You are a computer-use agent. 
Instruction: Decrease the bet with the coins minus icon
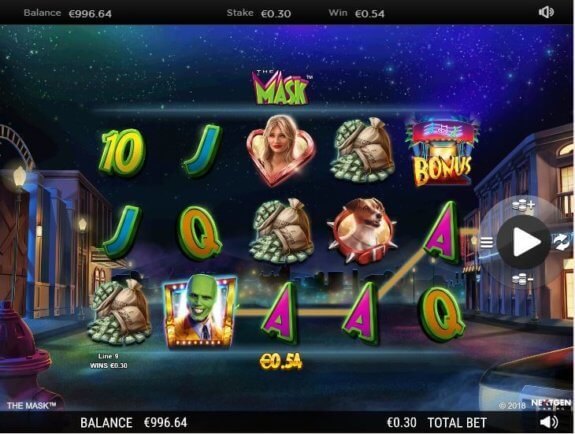(522, 280)
